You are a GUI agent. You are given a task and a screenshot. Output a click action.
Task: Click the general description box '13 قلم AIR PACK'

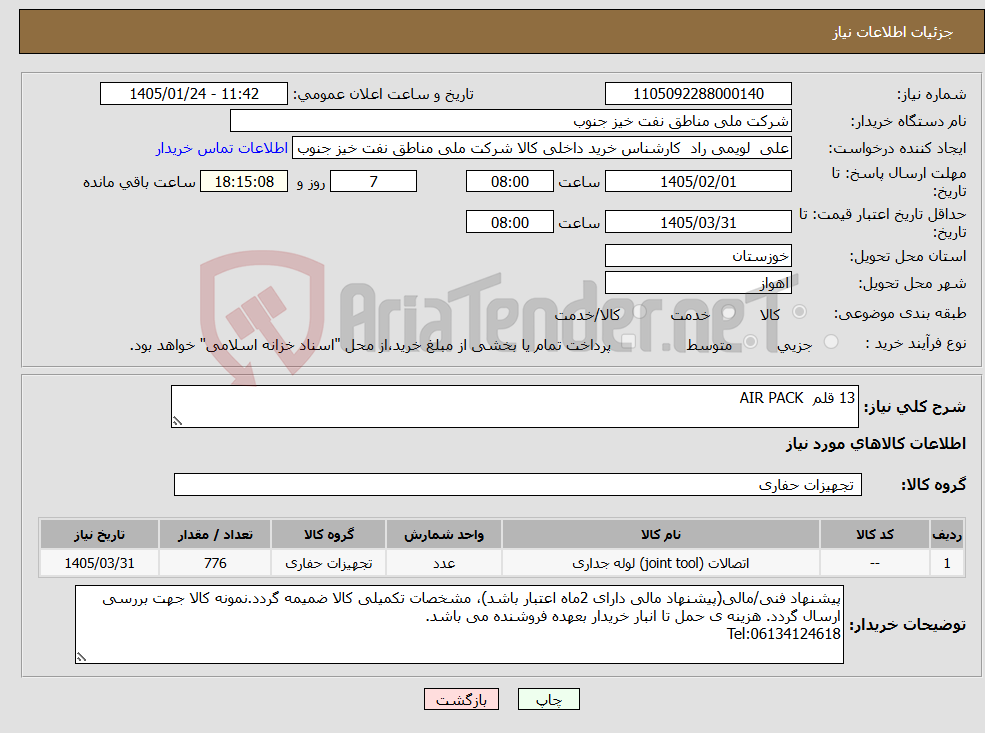[514, 406]
